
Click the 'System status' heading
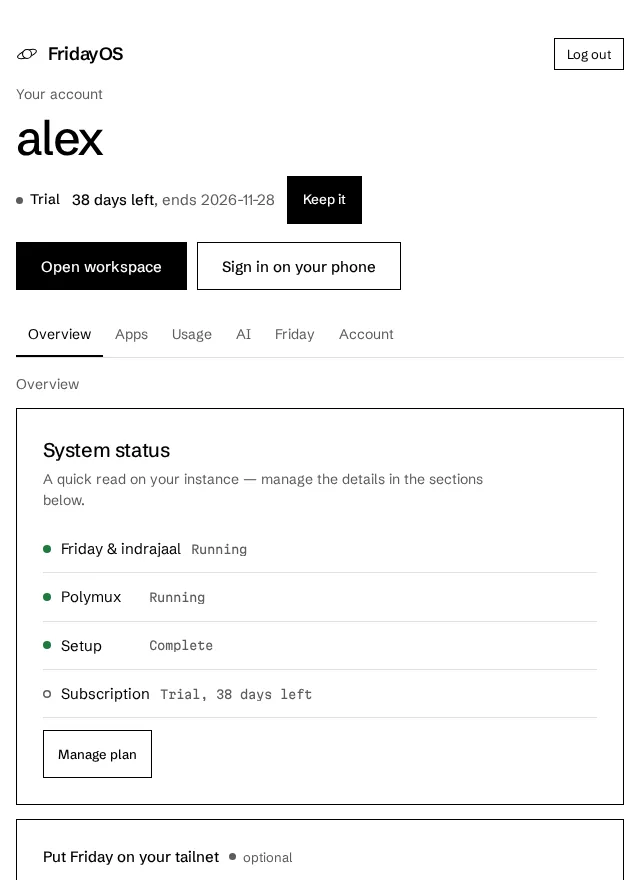106,450
